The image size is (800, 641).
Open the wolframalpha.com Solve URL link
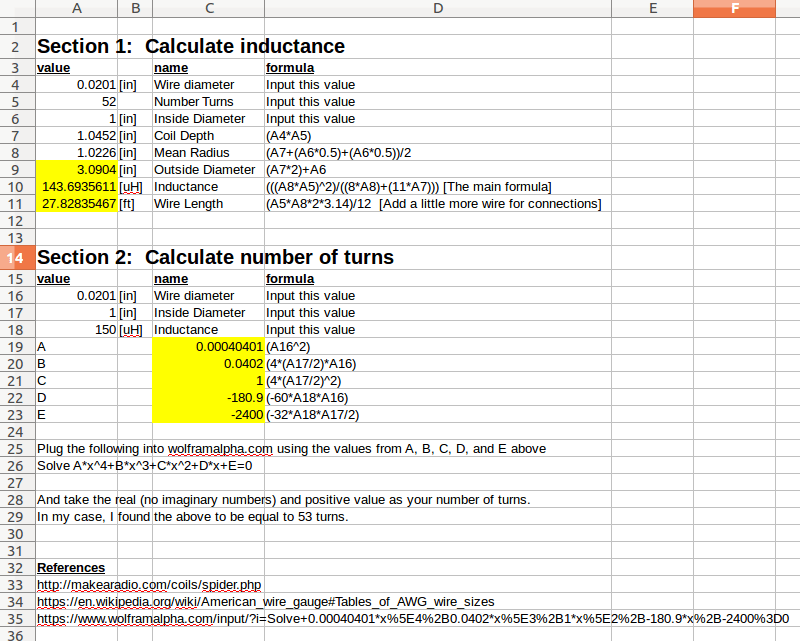pos(413,619)
